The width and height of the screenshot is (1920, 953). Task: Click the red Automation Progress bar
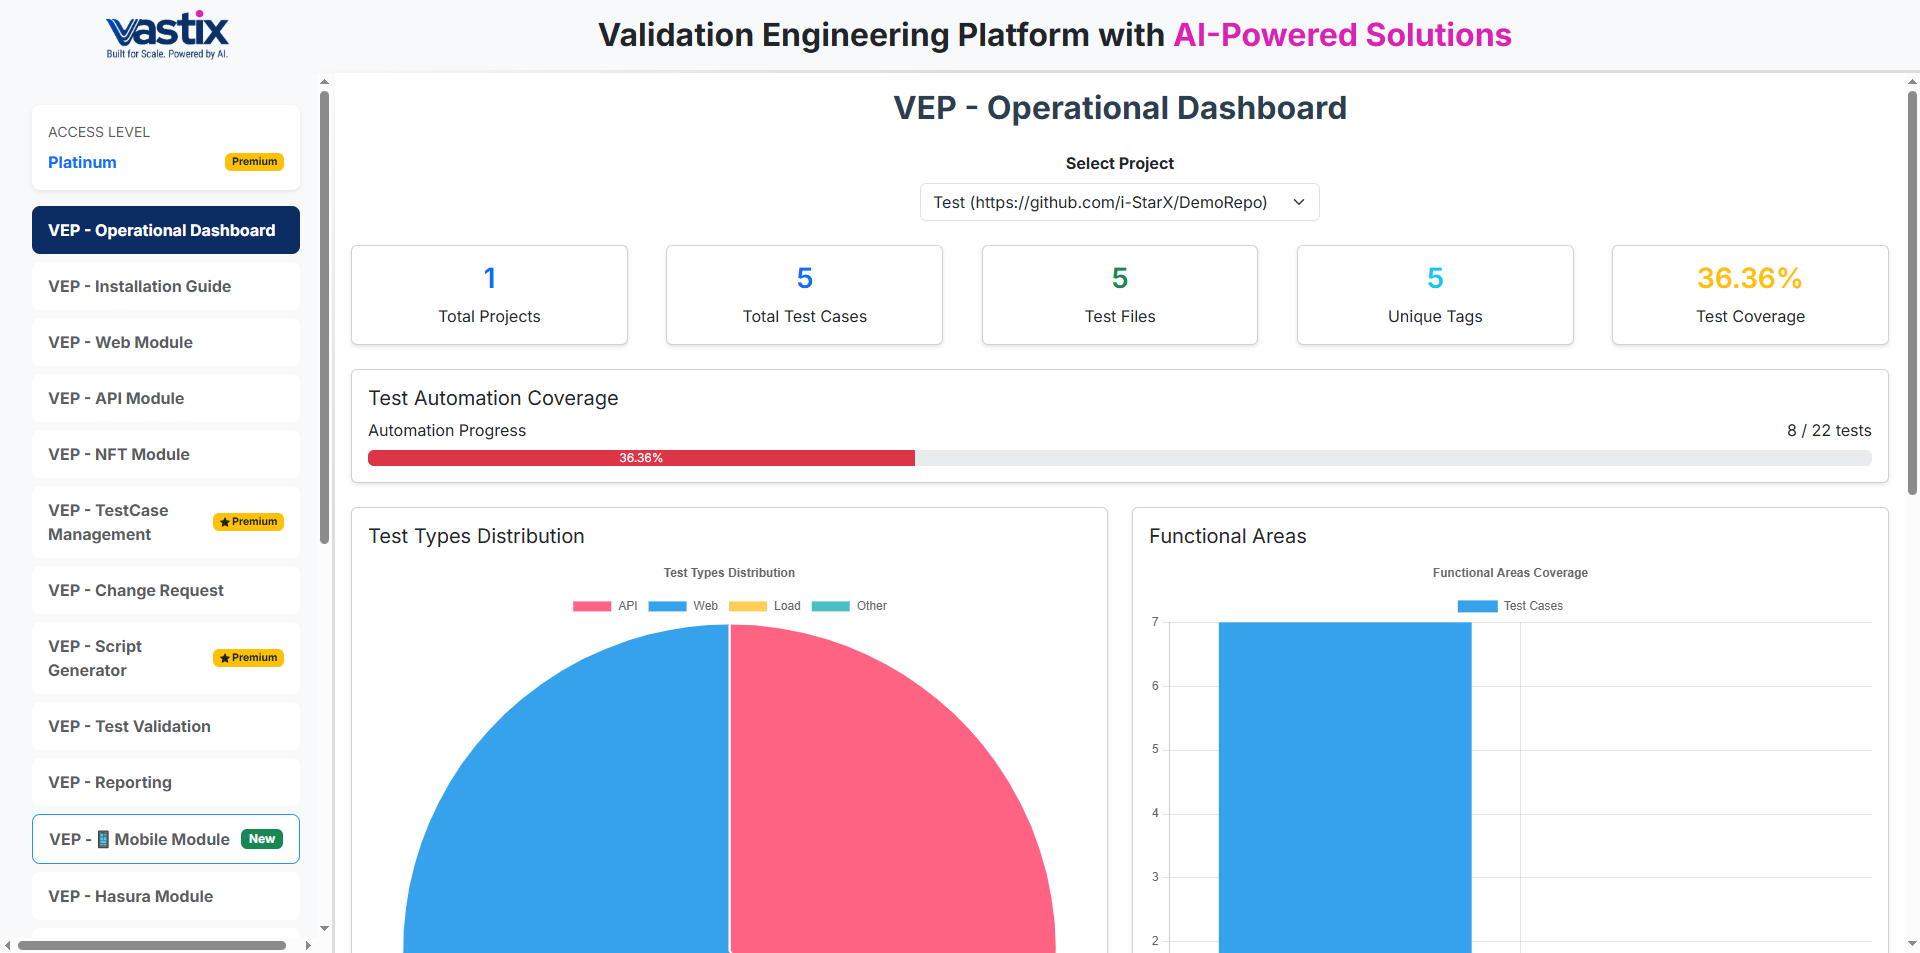641,458
